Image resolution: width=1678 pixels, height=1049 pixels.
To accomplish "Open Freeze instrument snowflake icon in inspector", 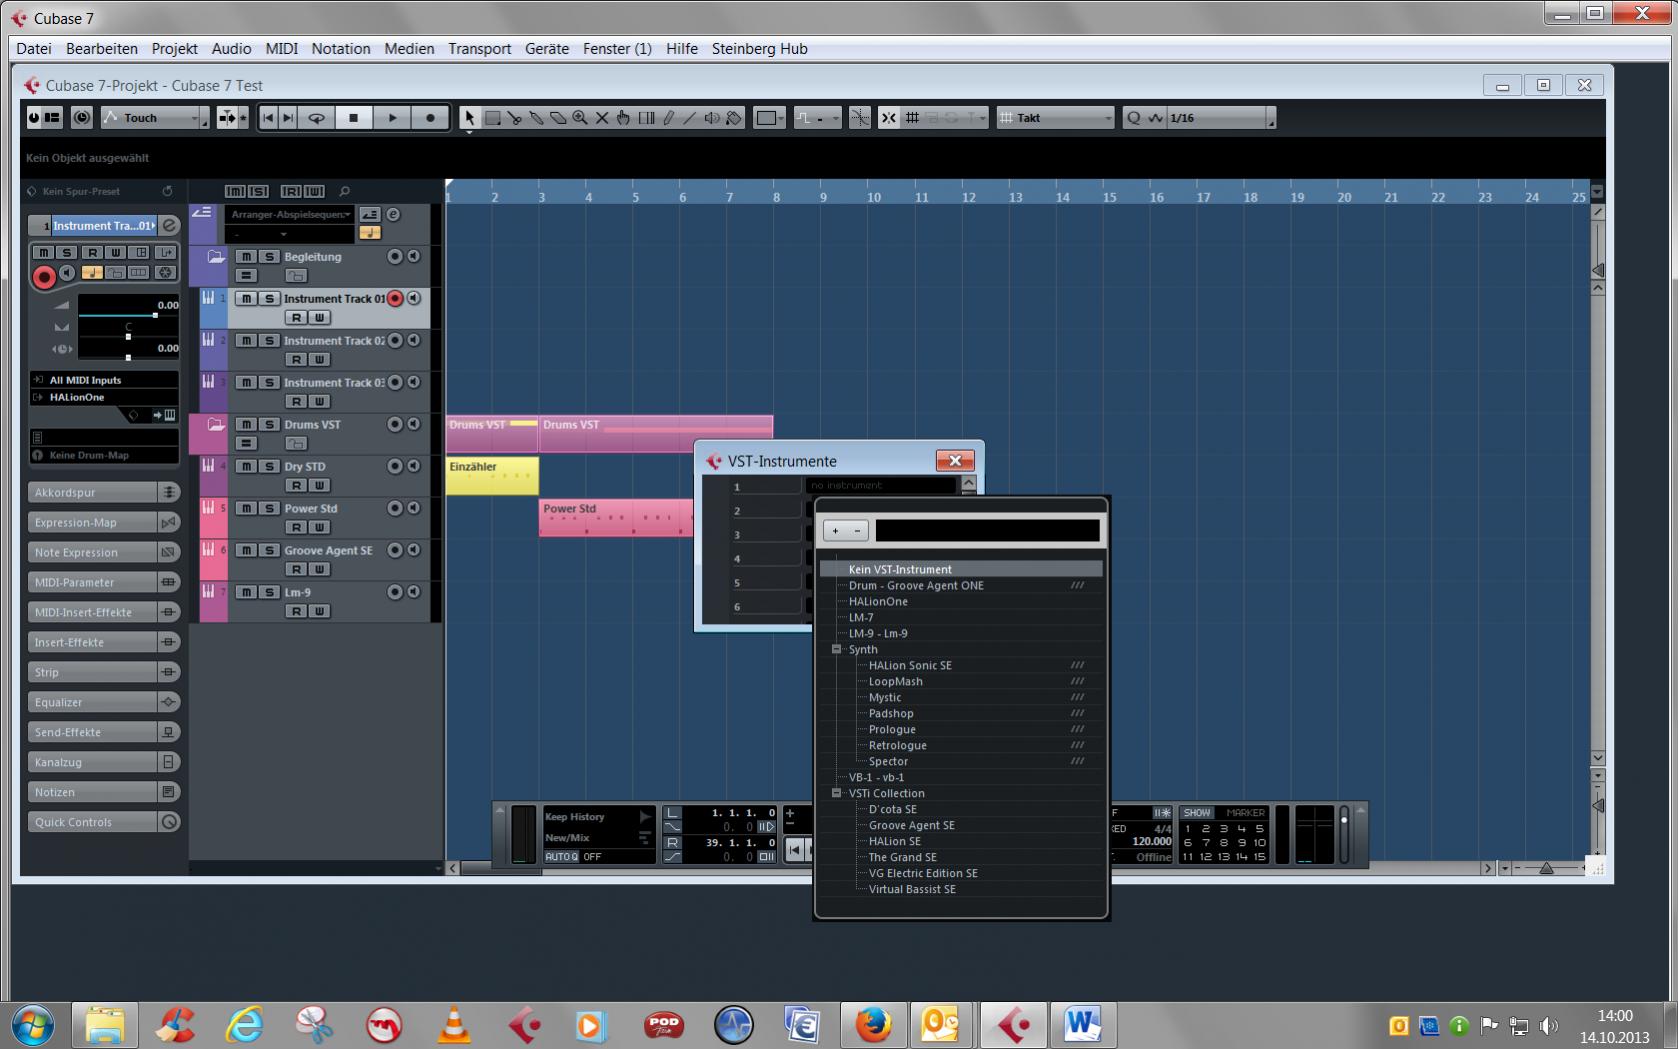I will [x=165, y=272].
